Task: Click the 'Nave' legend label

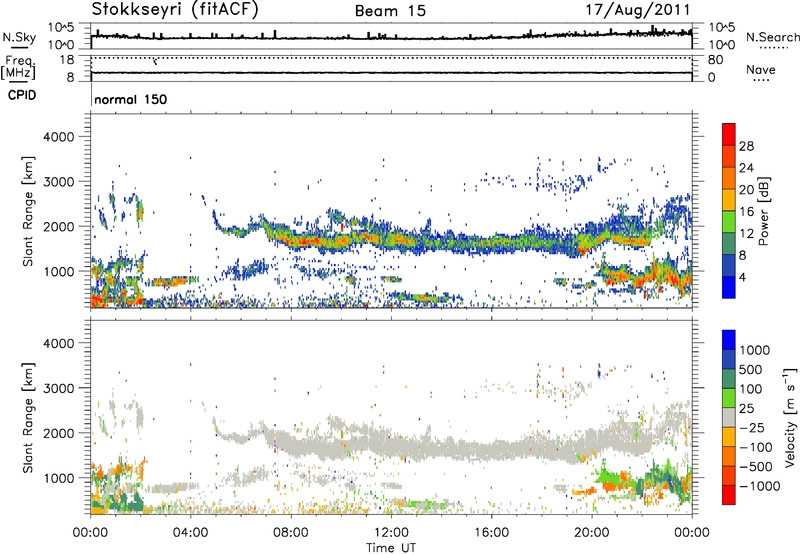Action: point(761,70)
